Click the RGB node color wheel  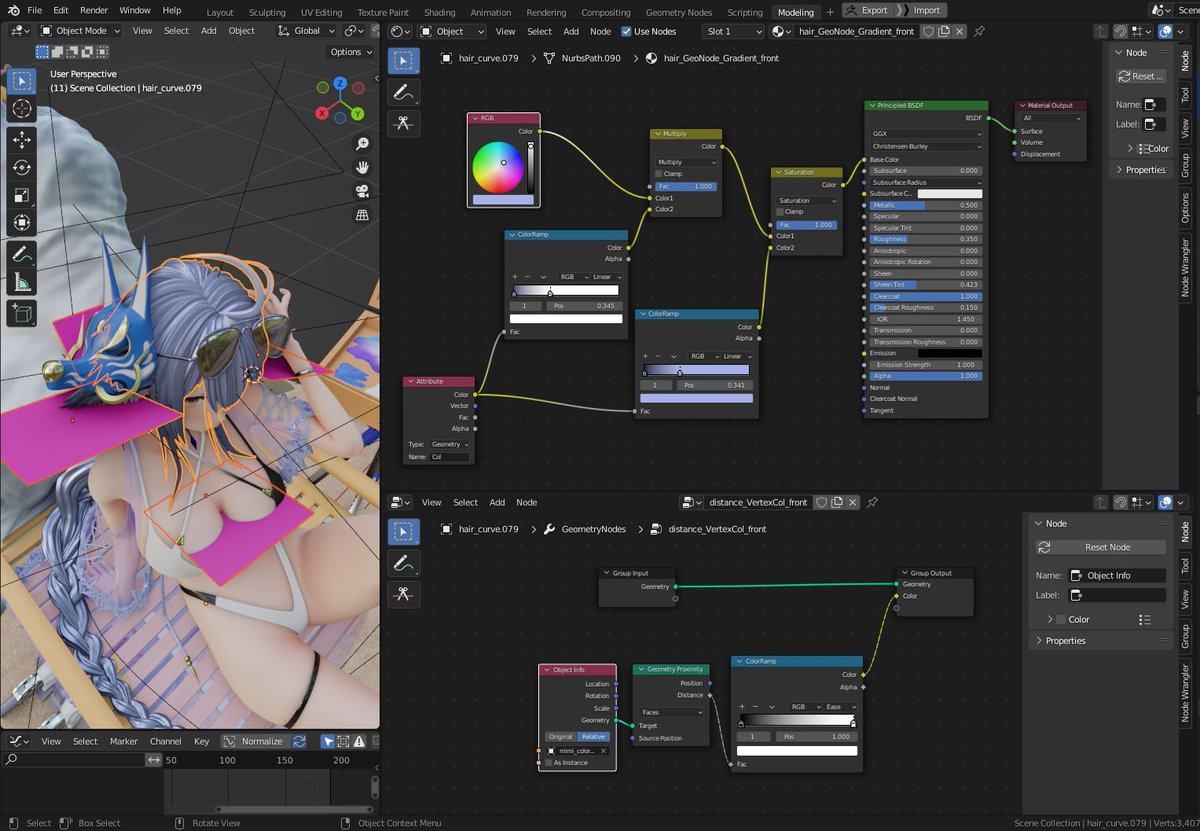click(x=498, y=167)
